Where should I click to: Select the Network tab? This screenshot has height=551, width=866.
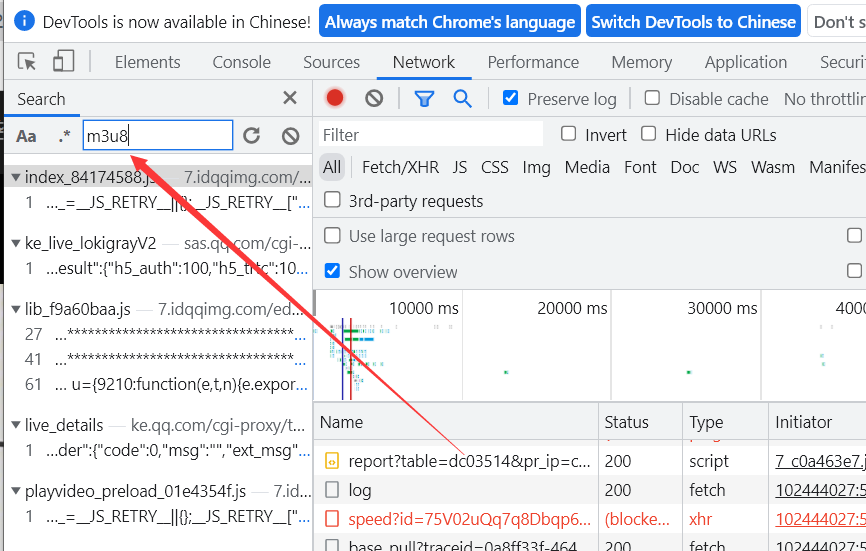(424, 62)
